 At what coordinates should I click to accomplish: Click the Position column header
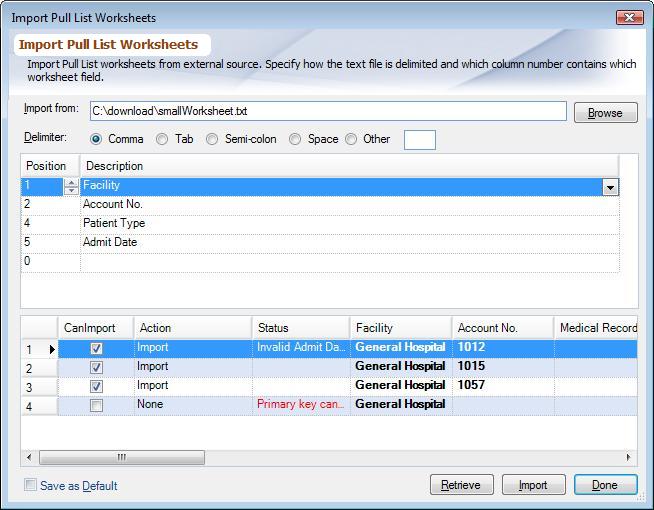pyautogui.click(x=50, y=166)
